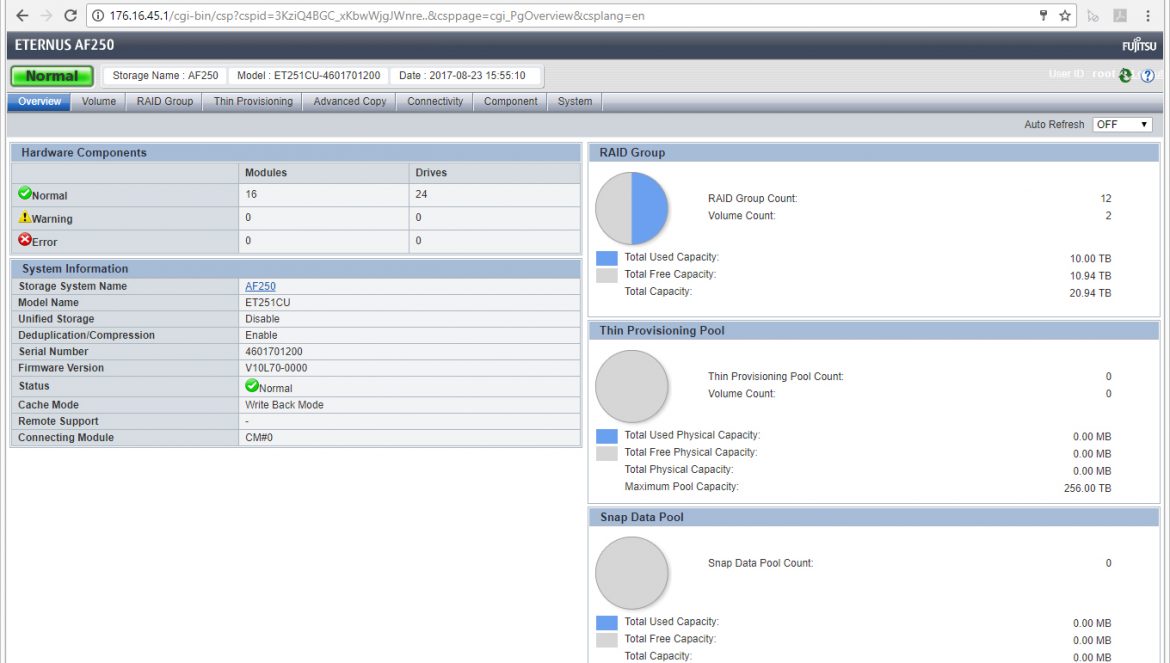Select the Advanced Copy tab

349,101
